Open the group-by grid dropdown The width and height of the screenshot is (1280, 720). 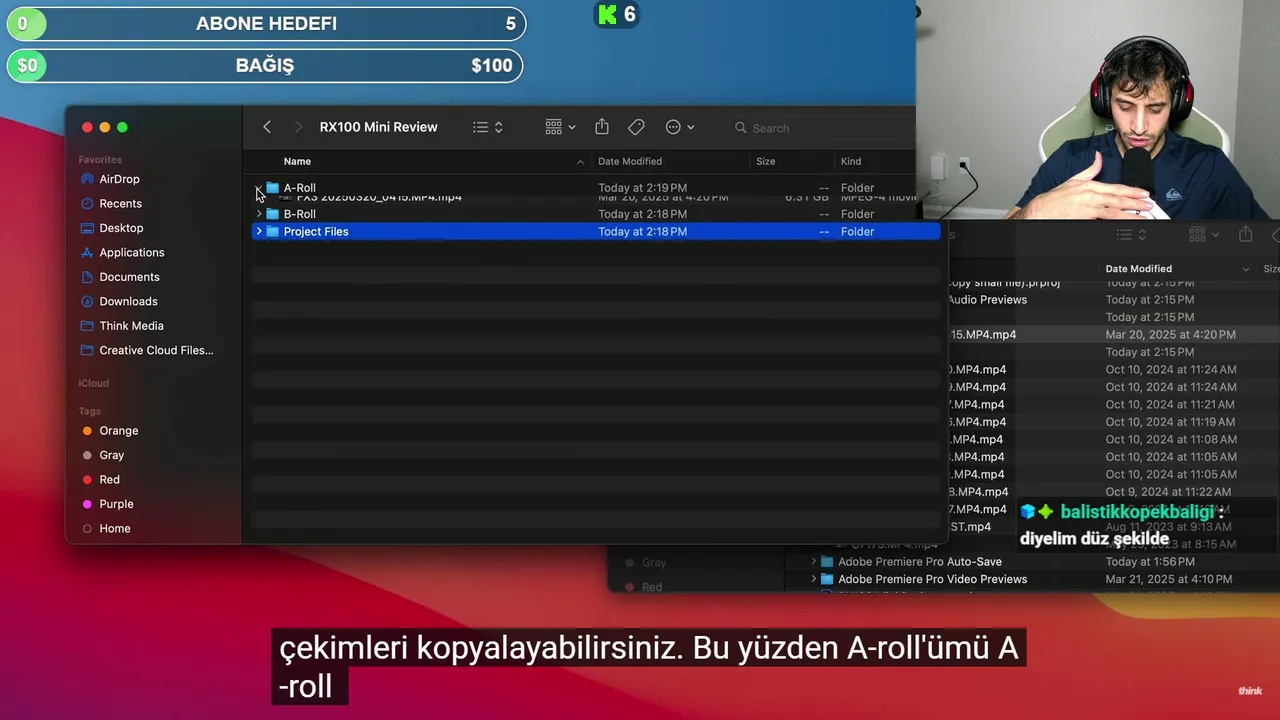coord(560,127)
